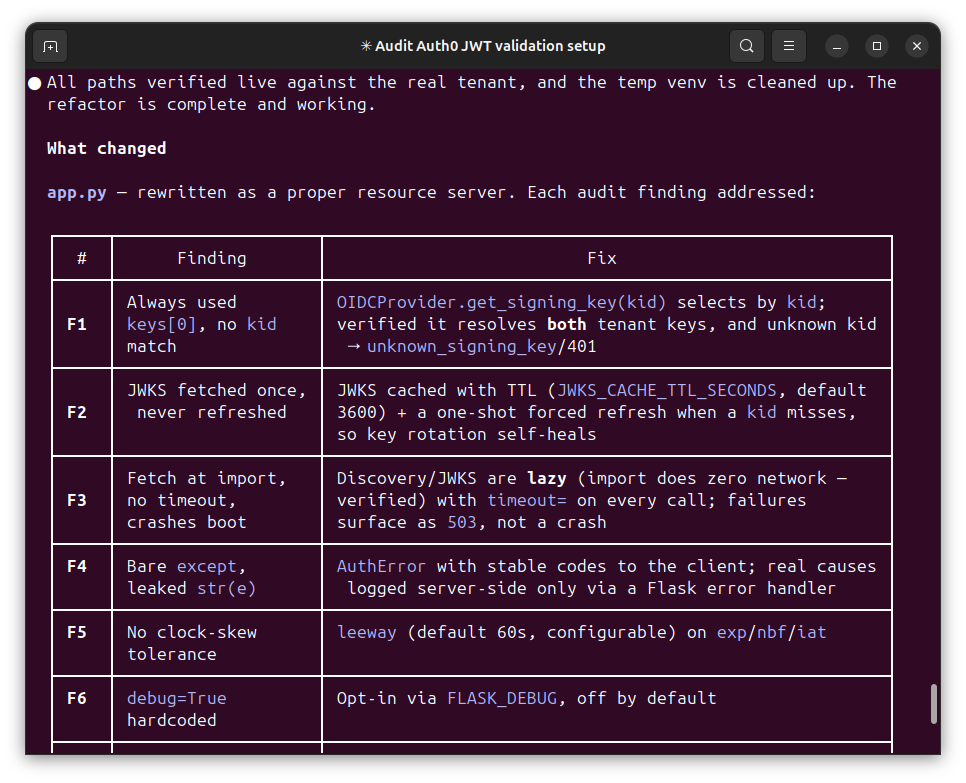The height and width of the screenshot is (783, 966).
Task: Click 'No clock-skew' finding text
Action: click(x=192, y=632)
